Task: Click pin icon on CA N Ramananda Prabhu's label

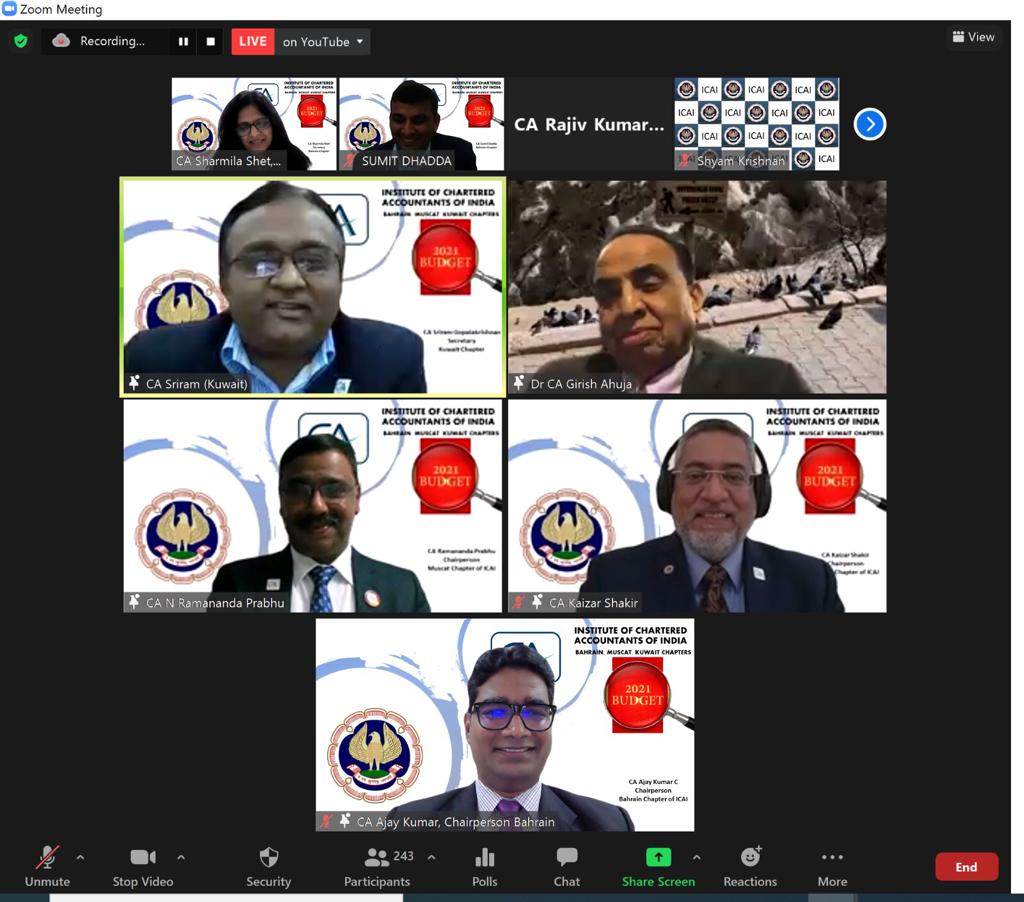Action: (134, 602)
